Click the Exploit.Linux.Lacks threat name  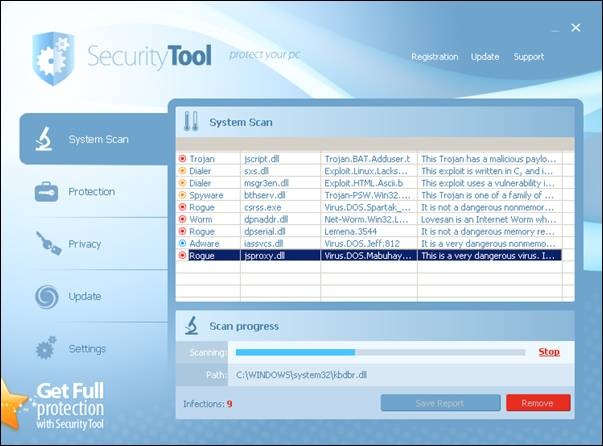[366, 171]
